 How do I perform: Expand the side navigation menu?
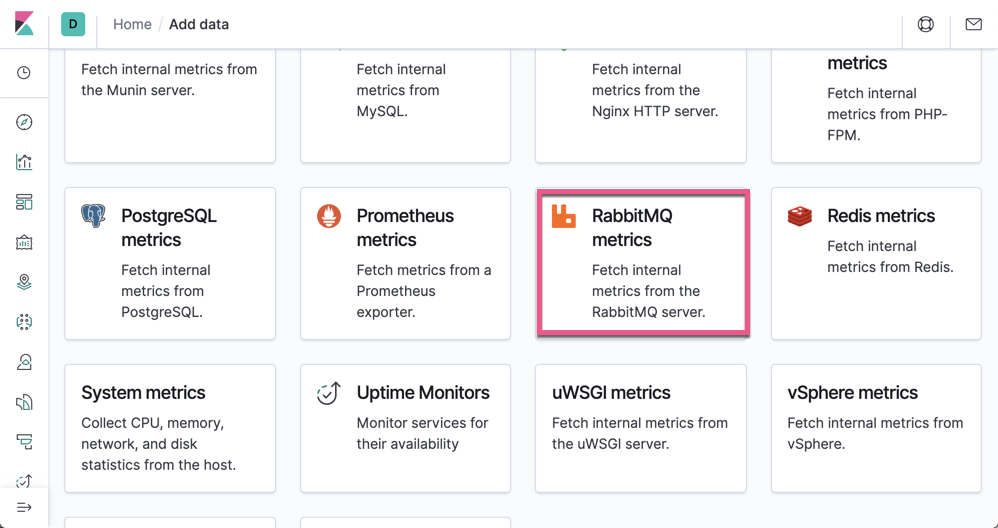coord(24,508)
